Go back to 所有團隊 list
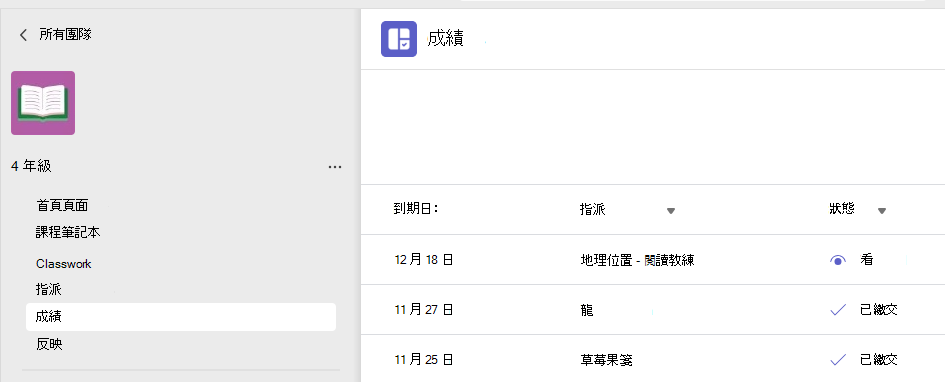 [x=65, y=34]
